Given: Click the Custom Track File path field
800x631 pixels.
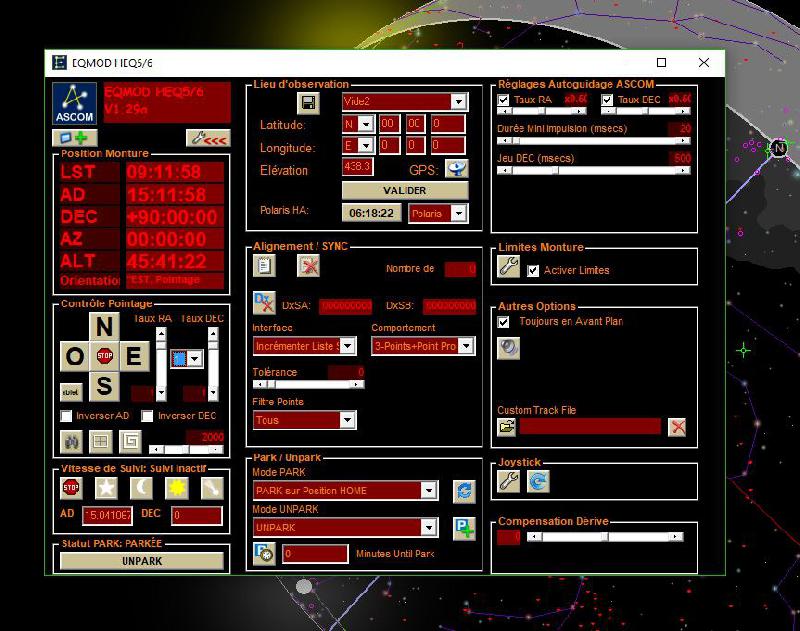Looking at the screenshot, I should pyautogui.click(x=590, y=426).
